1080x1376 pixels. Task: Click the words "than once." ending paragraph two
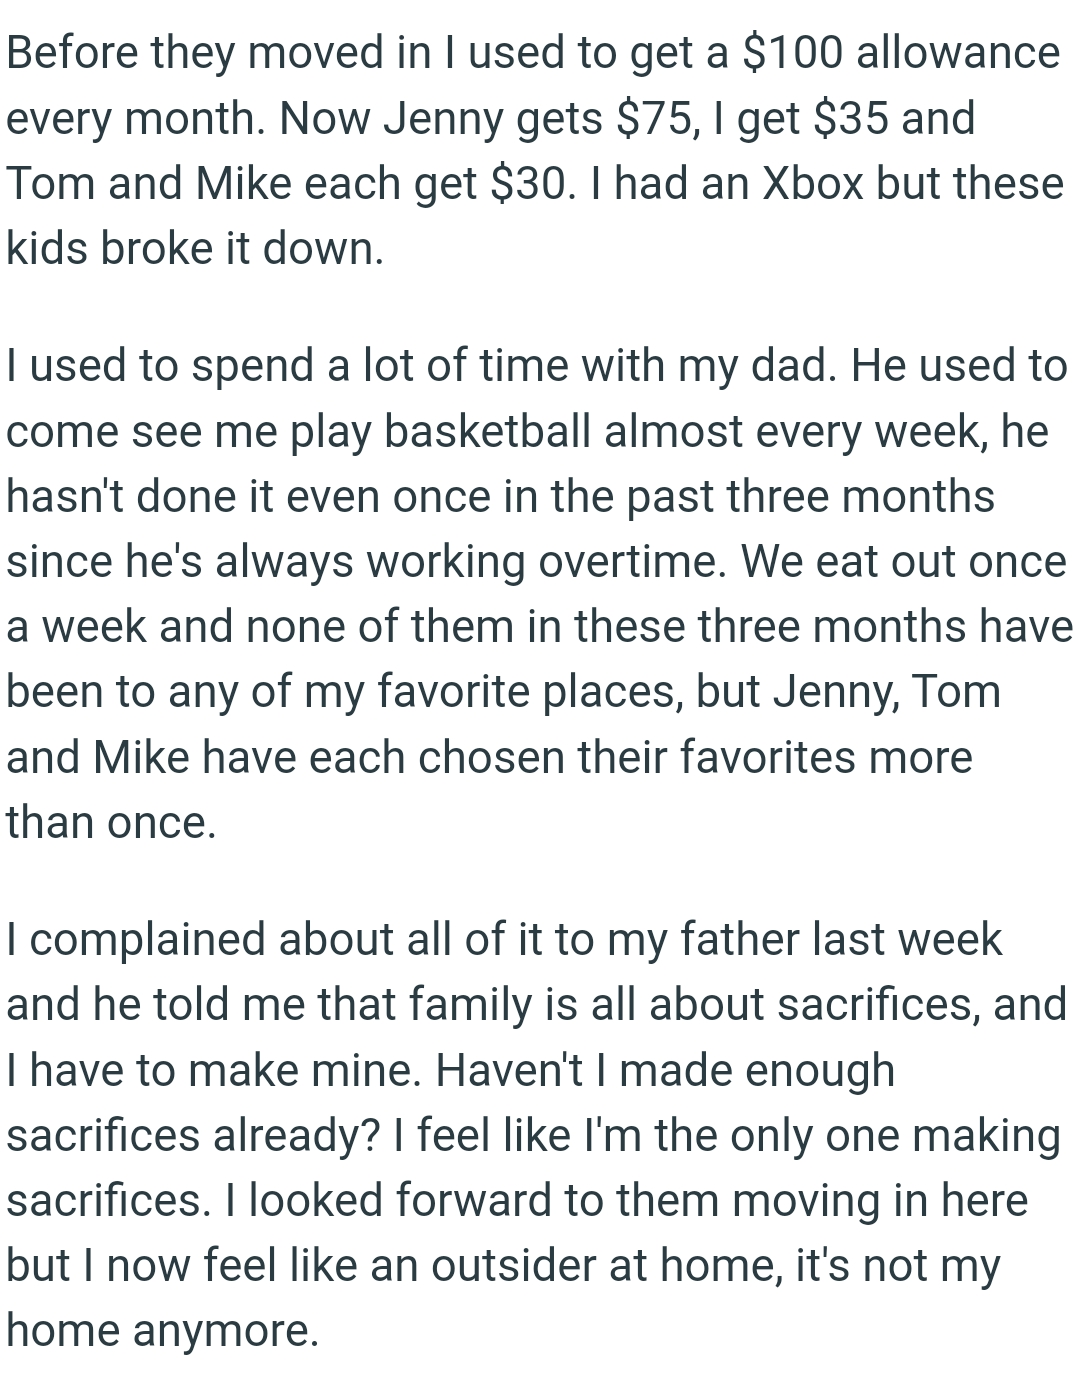[110, 823]
